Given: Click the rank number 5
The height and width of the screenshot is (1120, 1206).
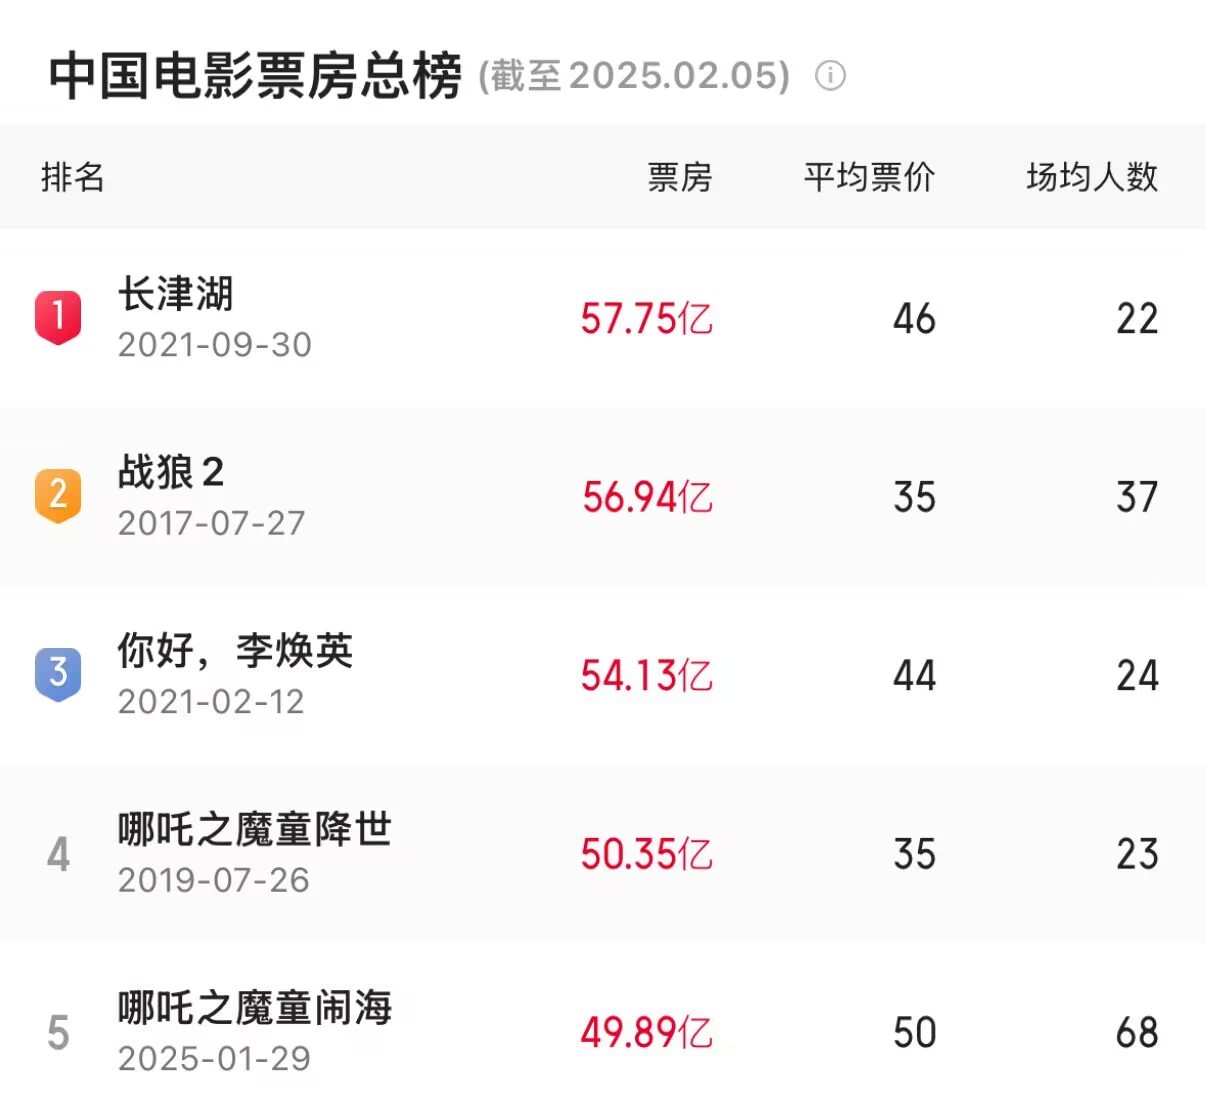Looking at the screenshot, I should [58, 1032].
